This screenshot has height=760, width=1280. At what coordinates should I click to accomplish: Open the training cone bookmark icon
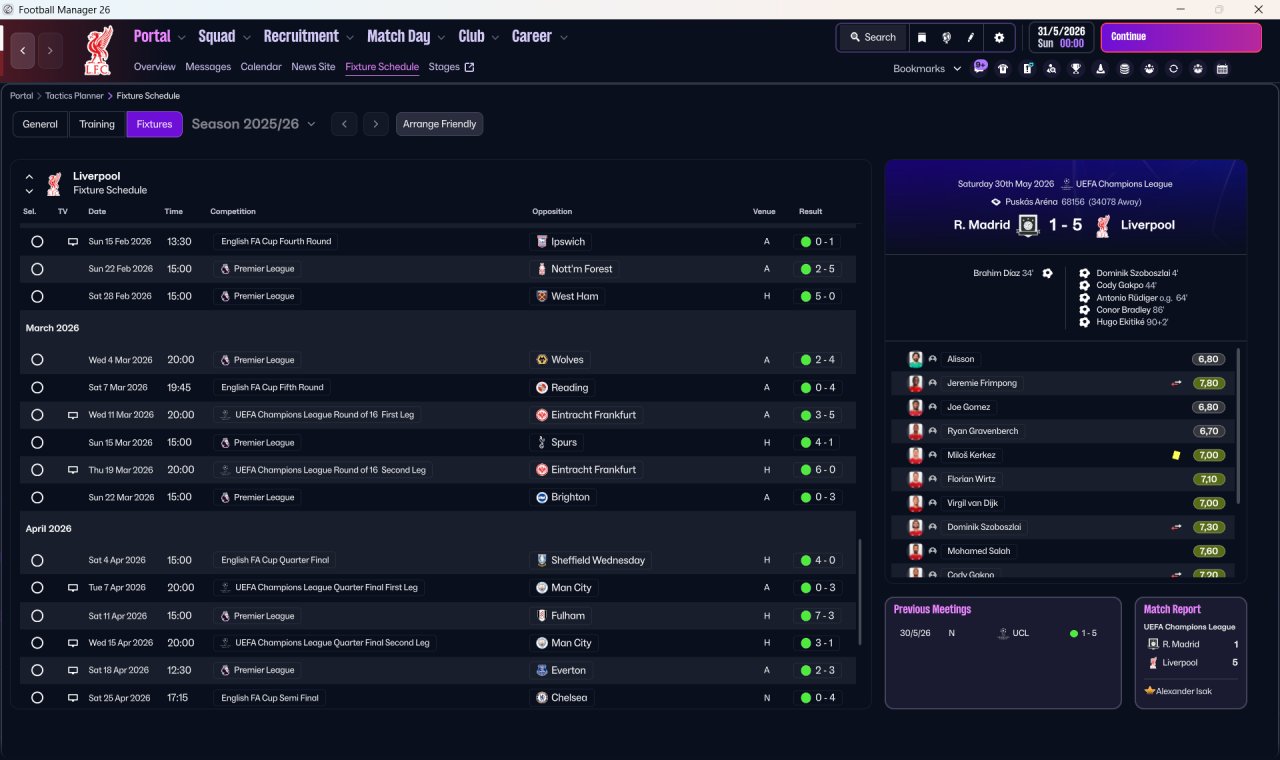(1101, 69)
